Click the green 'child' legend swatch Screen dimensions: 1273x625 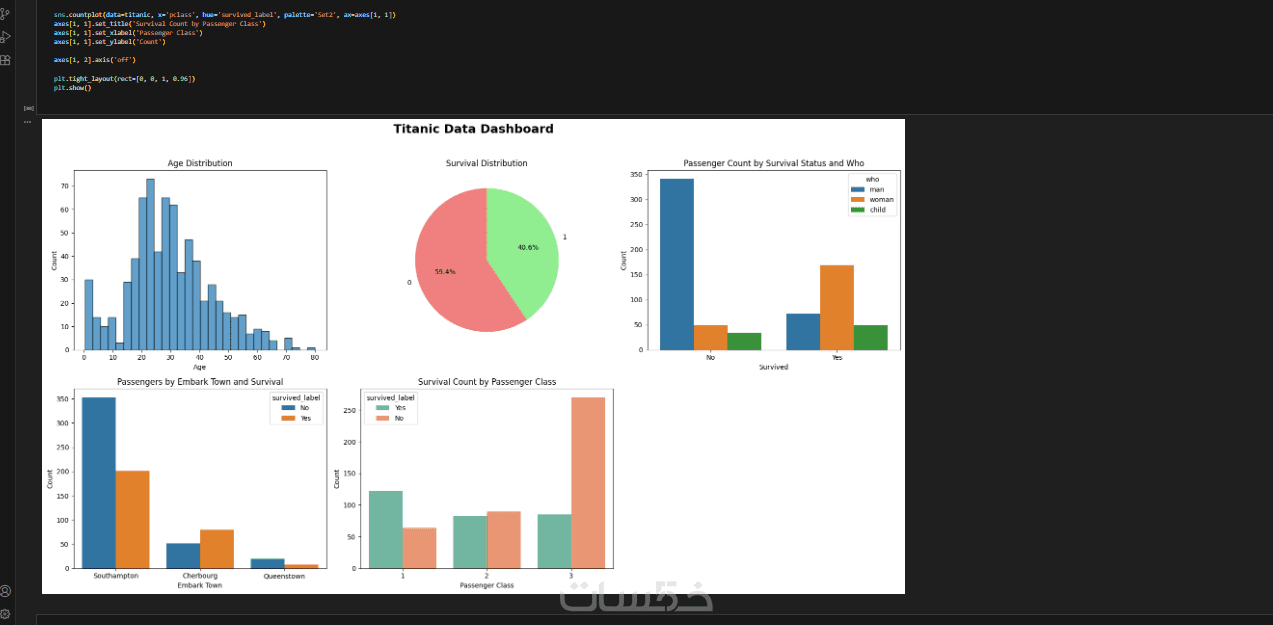tap(857, 210)
